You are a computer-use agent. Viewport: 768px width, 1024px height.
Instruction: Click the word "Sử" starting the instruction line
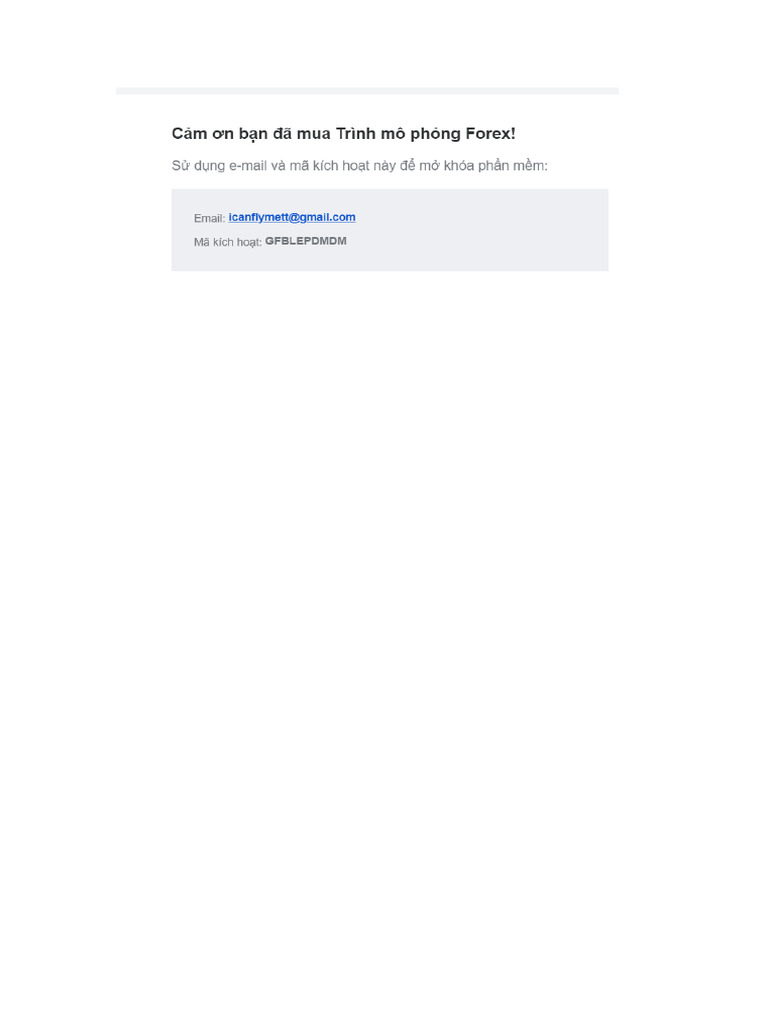pos(181,166)
